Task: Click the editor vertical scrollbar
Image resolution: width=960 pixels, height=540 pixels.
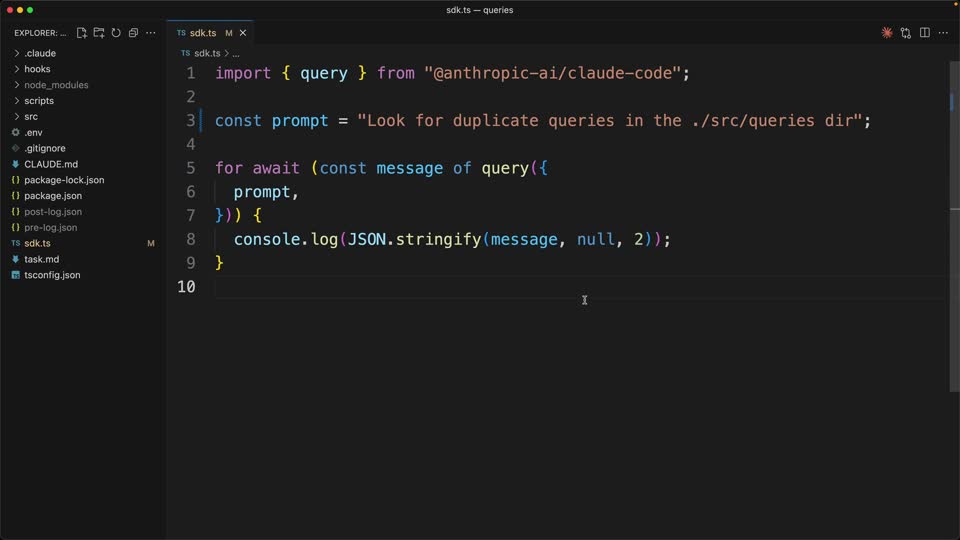Action: click(954, 227)
